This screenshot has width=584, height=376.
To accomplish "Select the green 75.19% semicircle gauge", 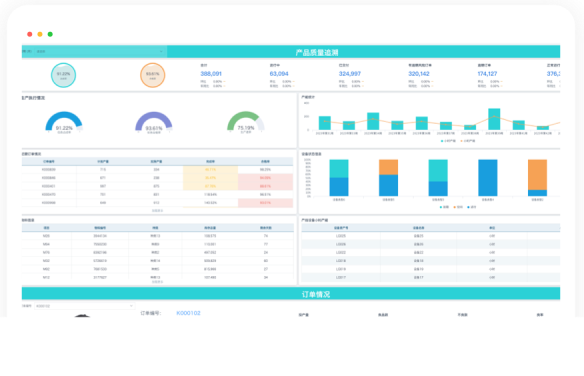I will coord(246,121).
